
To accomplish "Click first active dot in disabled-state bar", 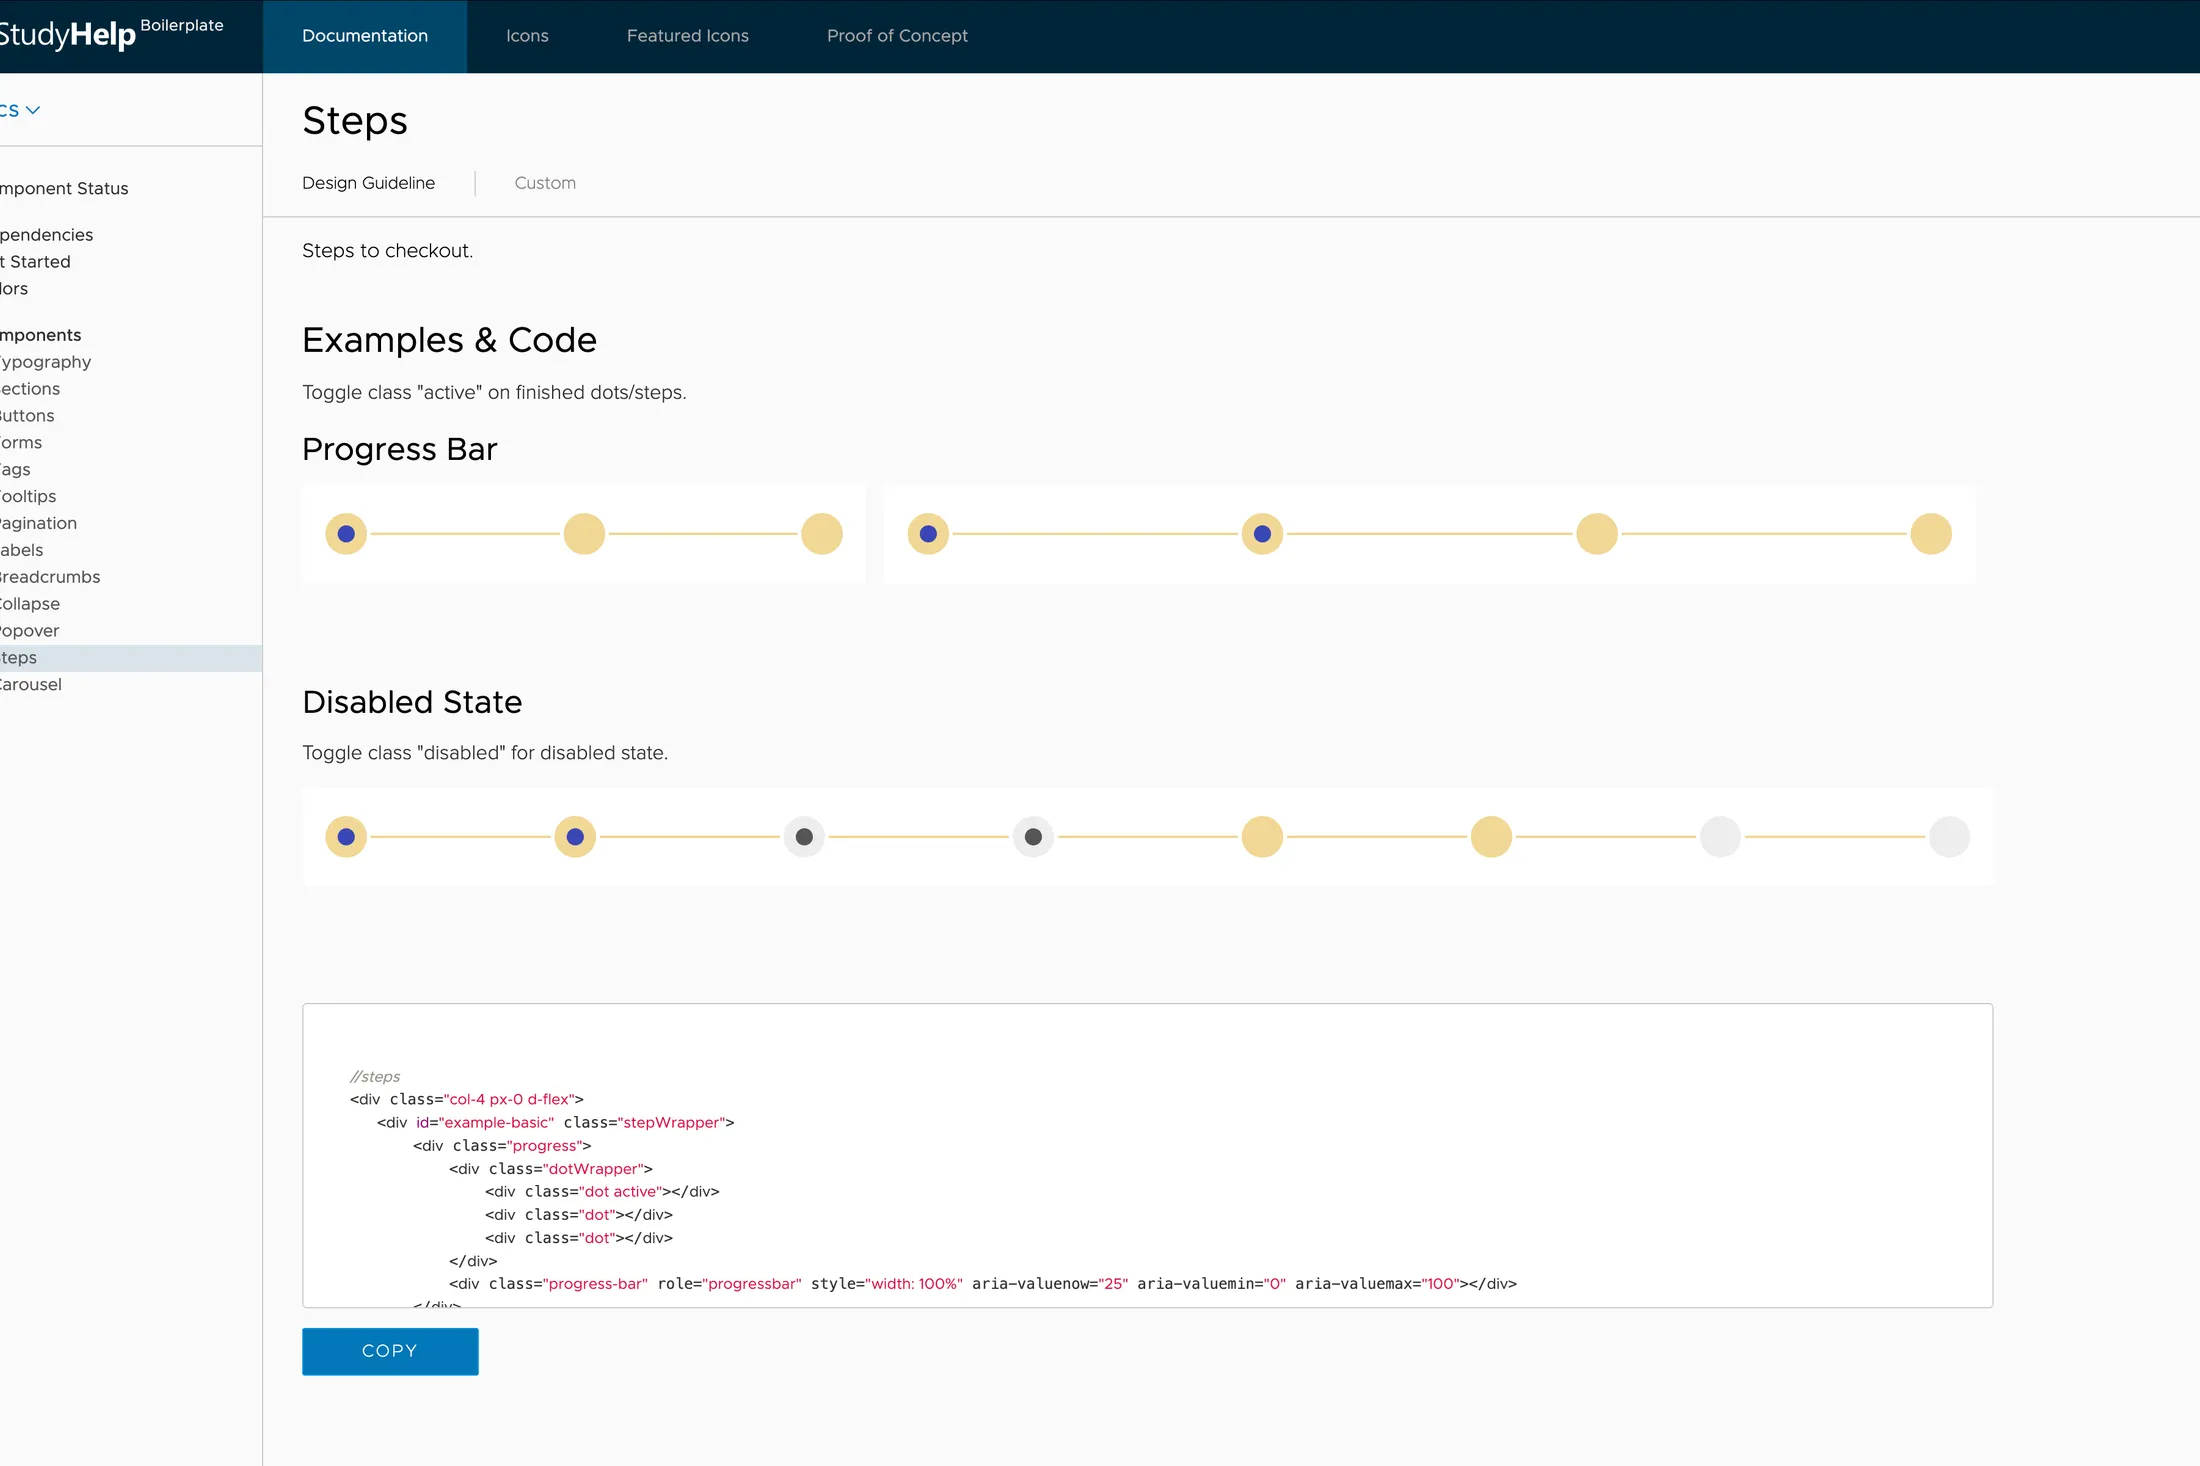I will [346, 837].
